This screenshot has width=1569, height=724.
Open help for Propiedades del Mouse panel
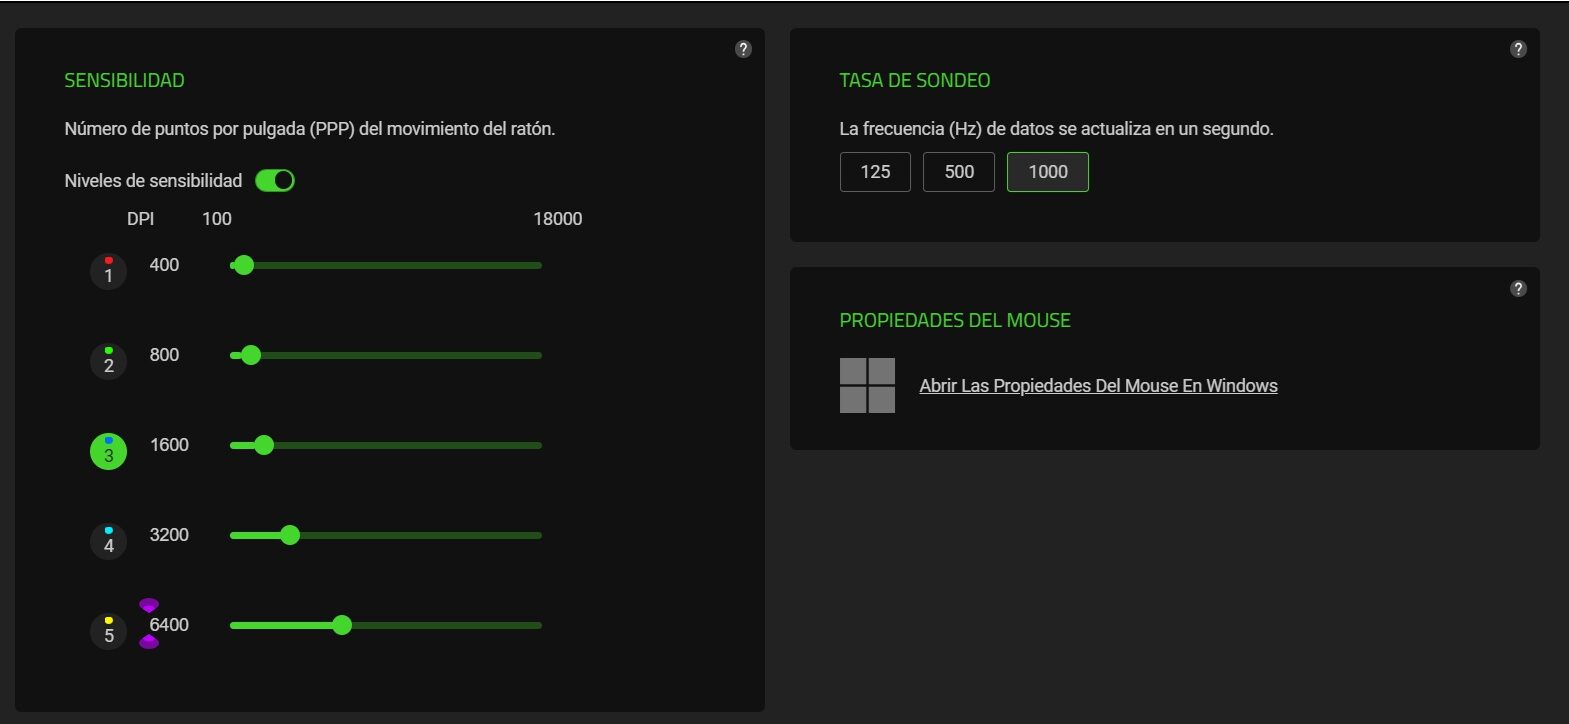[1518, 289]
